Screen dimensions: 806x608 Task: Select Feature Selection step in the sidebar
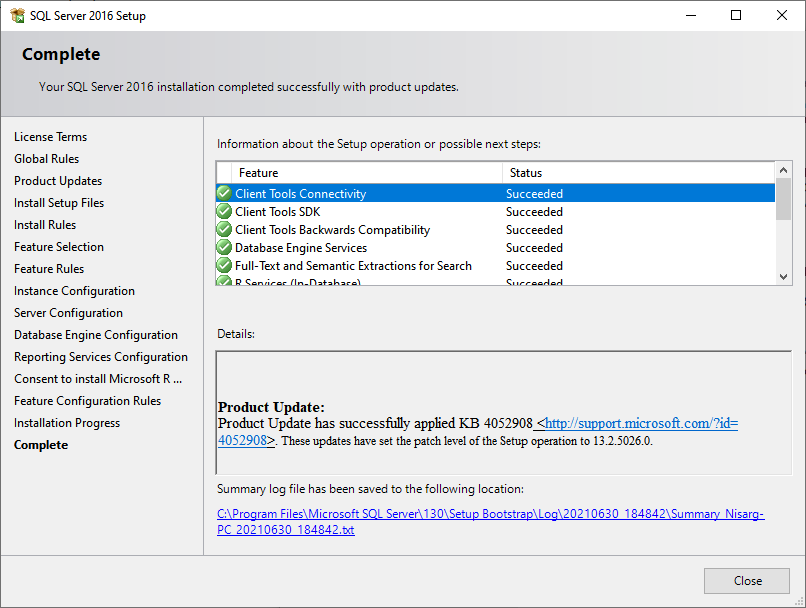(58, 246)
